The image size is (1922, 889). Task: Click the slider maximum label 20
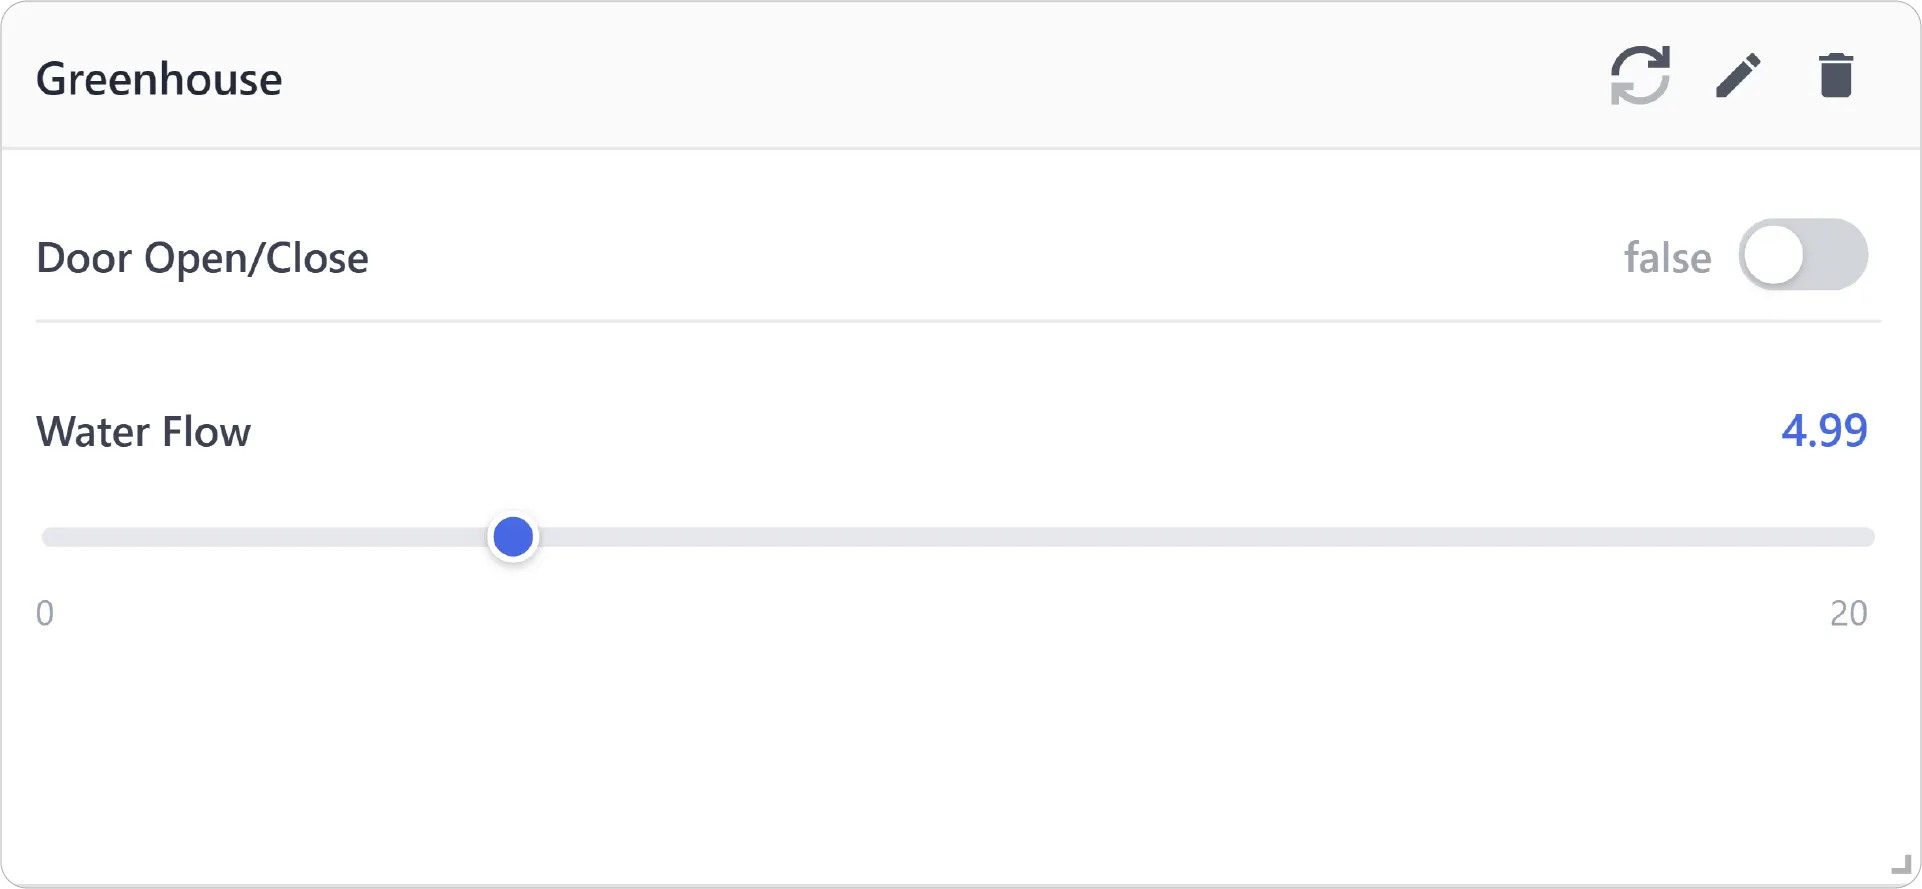pos(1848,613)
